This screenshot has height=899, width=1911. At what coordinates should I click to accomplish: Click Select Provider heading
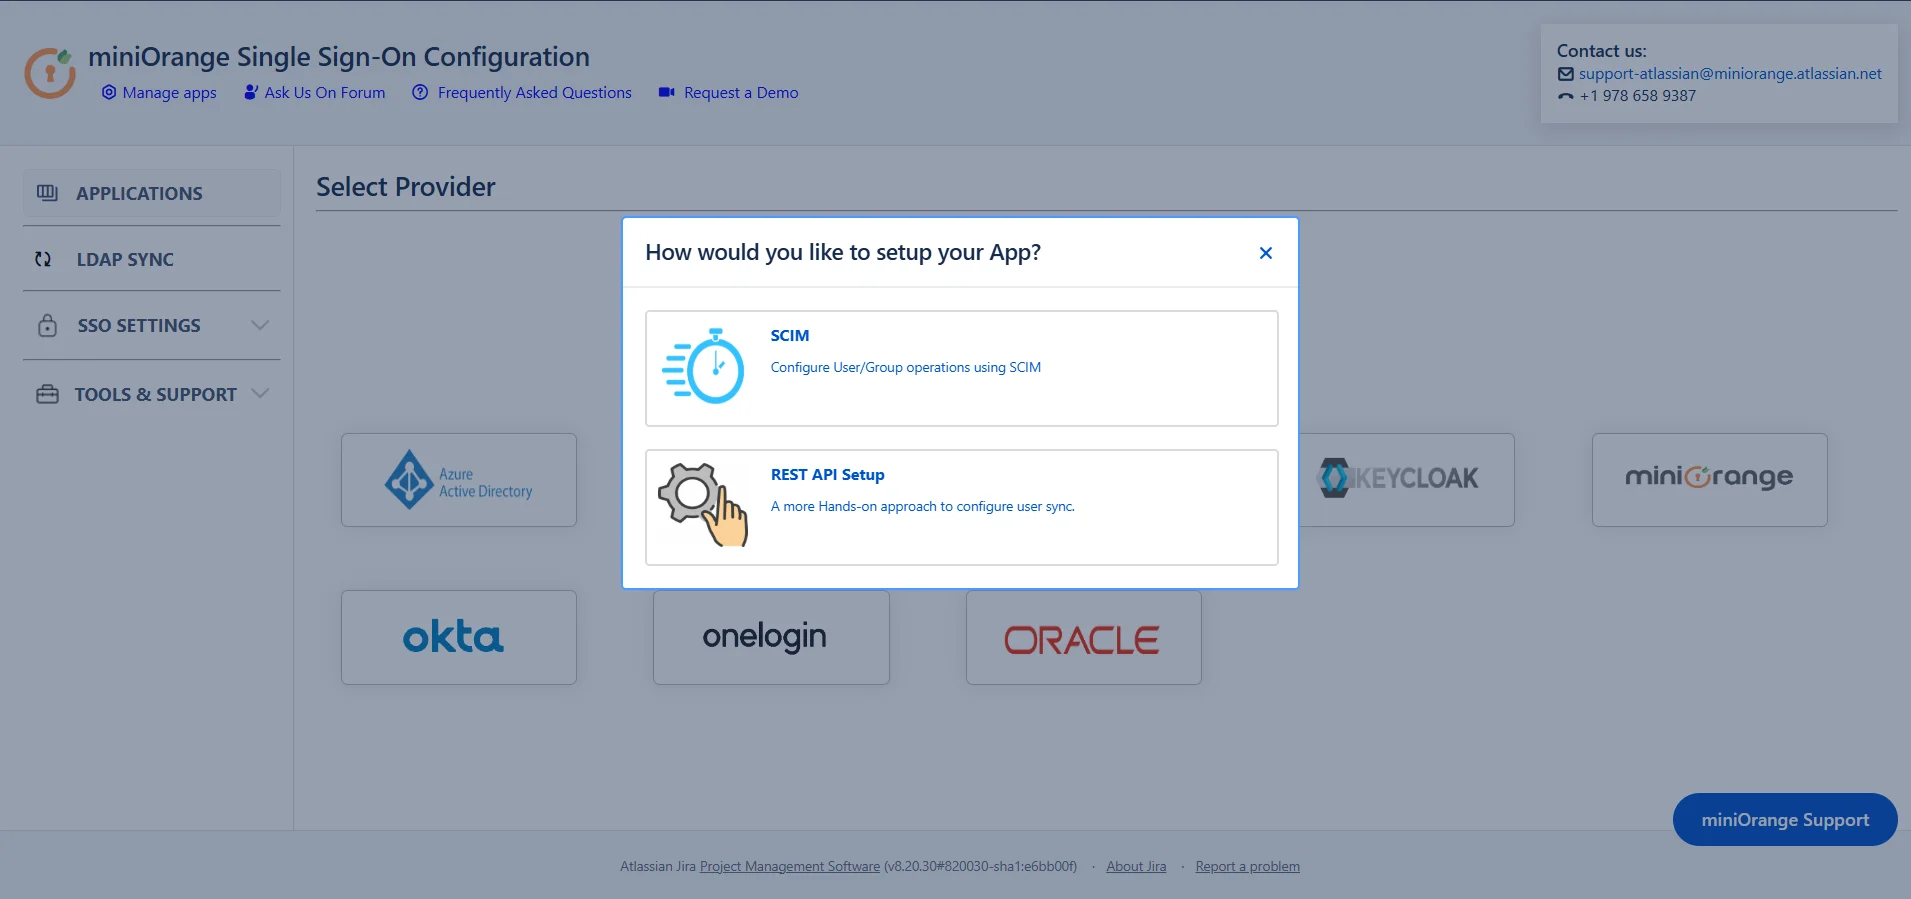(x=405, y=187)
